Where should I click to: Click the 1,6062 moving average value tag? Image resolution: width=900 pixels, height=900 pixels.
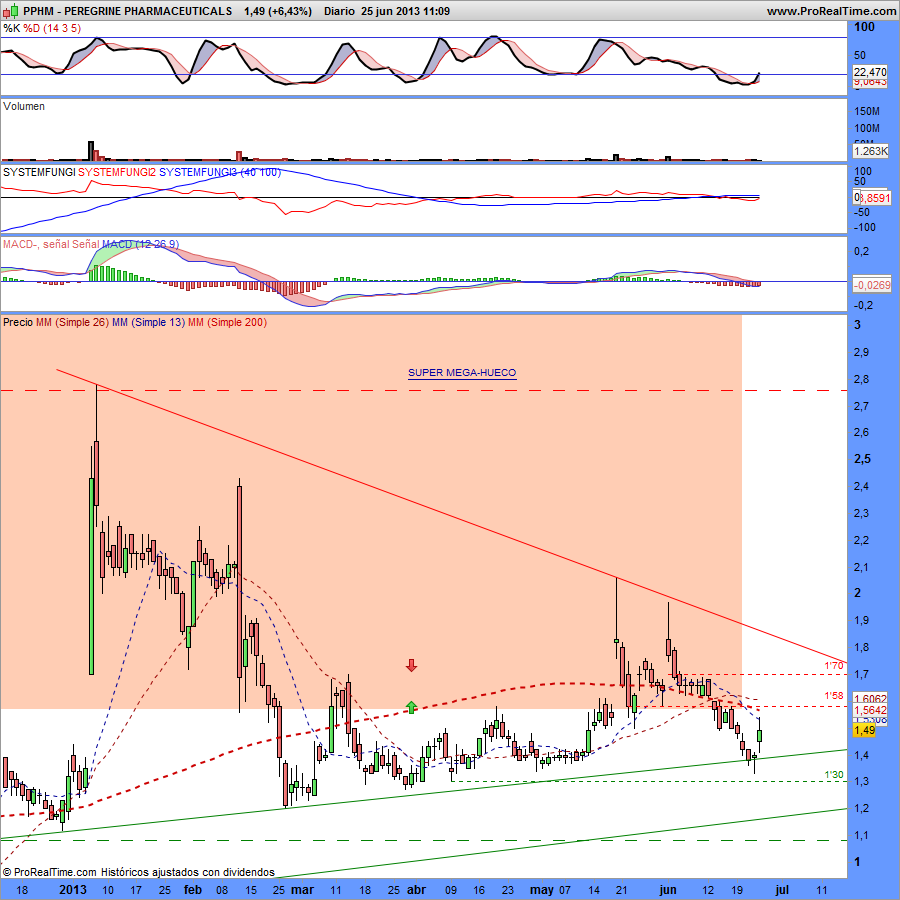coord(870,699)
